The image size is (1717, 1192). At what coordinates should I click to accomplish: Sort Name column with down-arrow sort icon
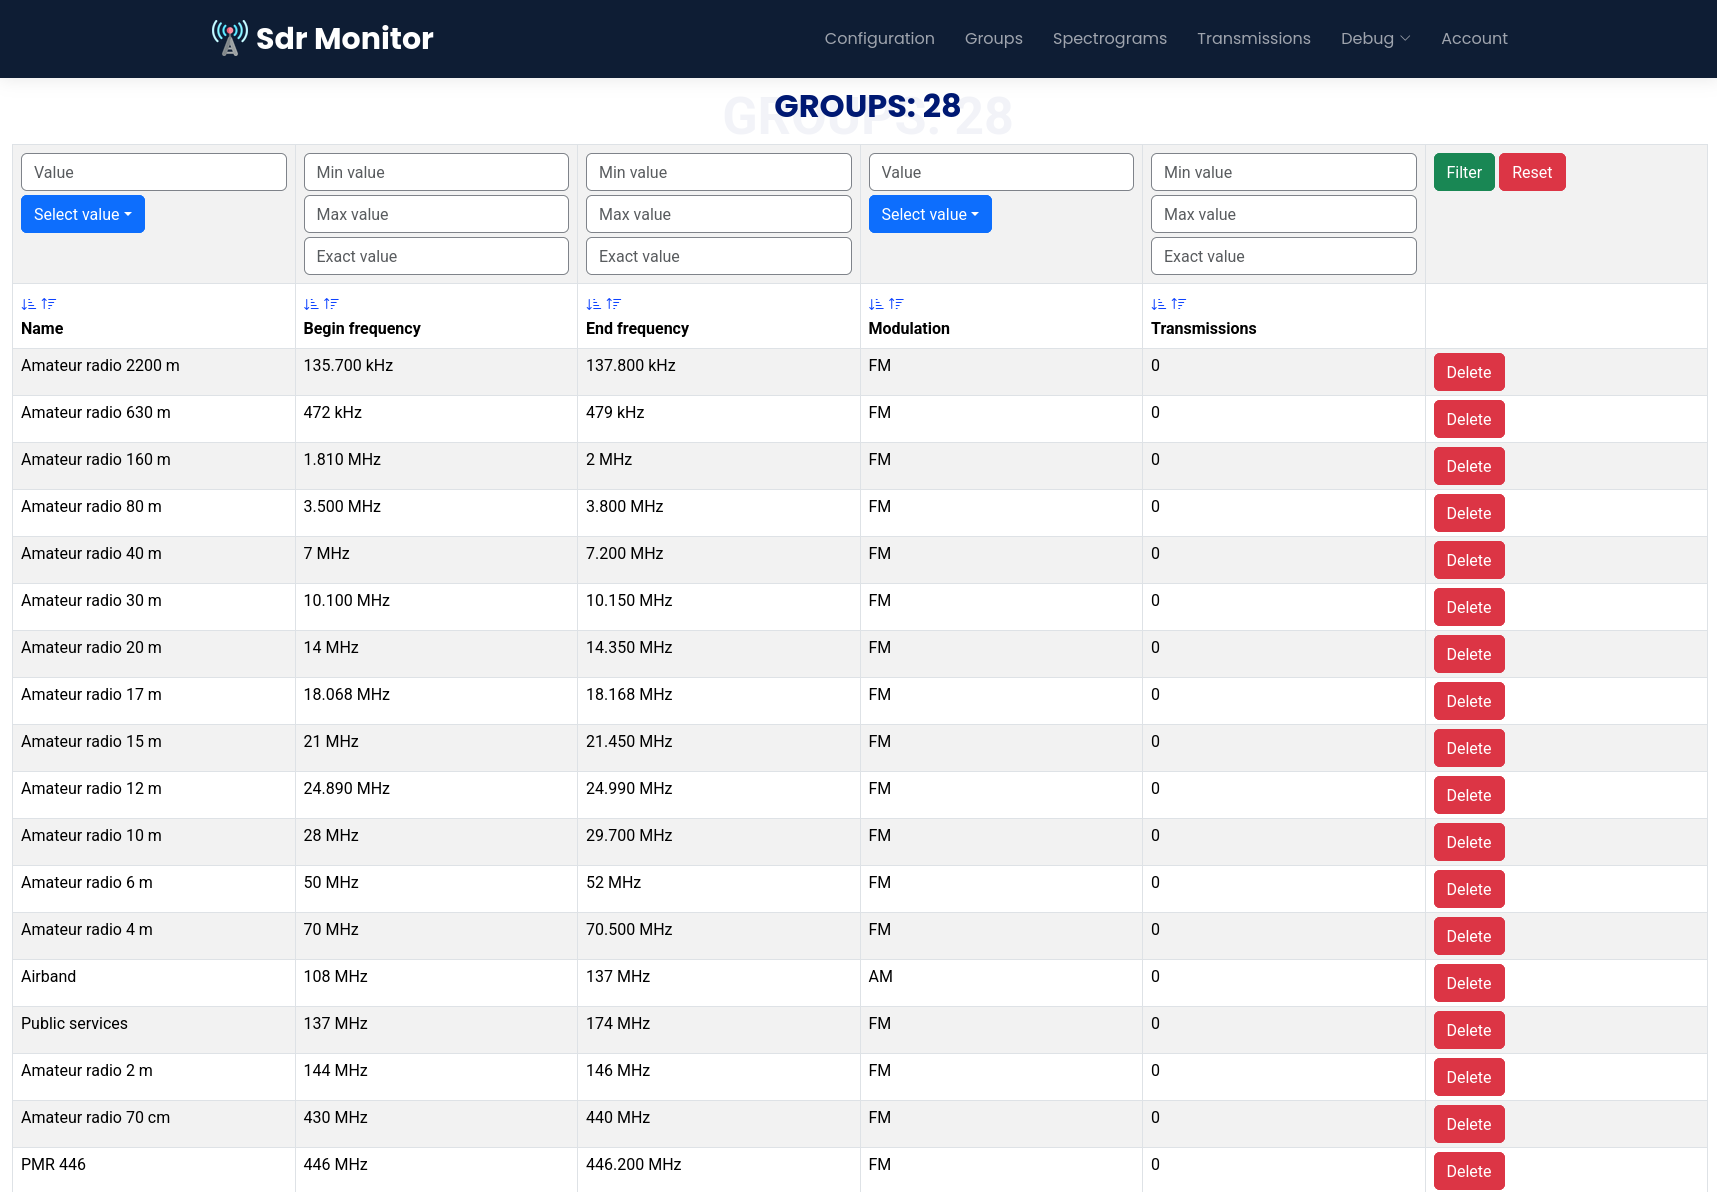(x=28, y=304)
